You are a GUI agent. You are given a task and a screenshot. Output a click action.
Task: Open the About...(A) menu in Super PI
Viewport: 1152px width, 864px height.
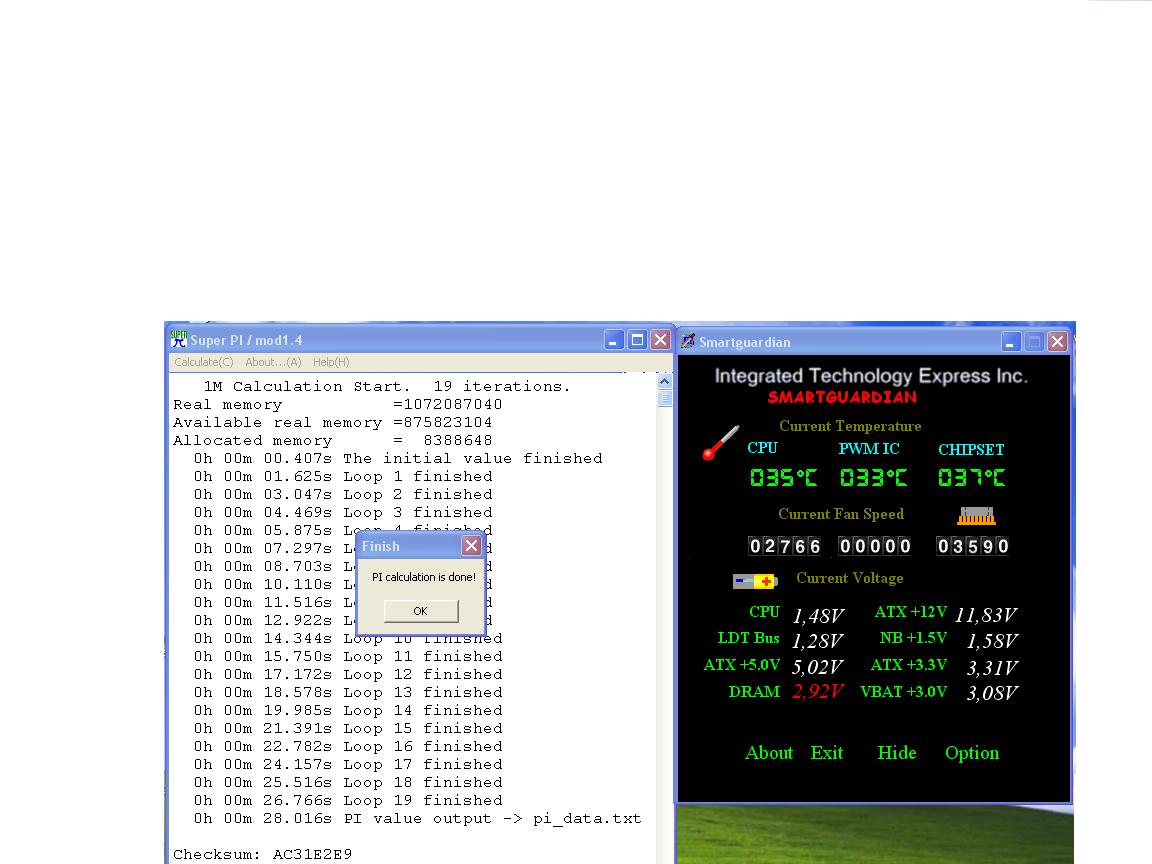(273, 362)
